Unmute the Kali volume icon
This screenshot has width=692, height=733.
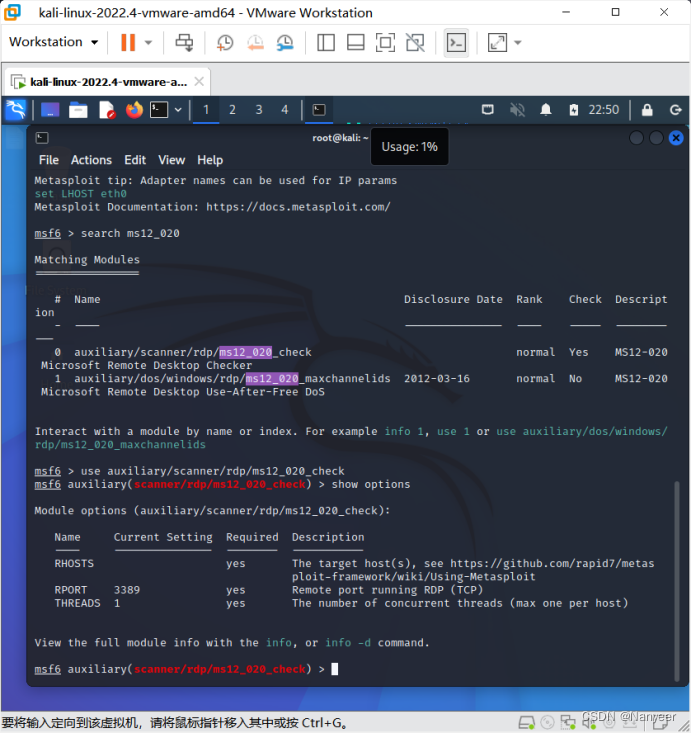[517, 110]
